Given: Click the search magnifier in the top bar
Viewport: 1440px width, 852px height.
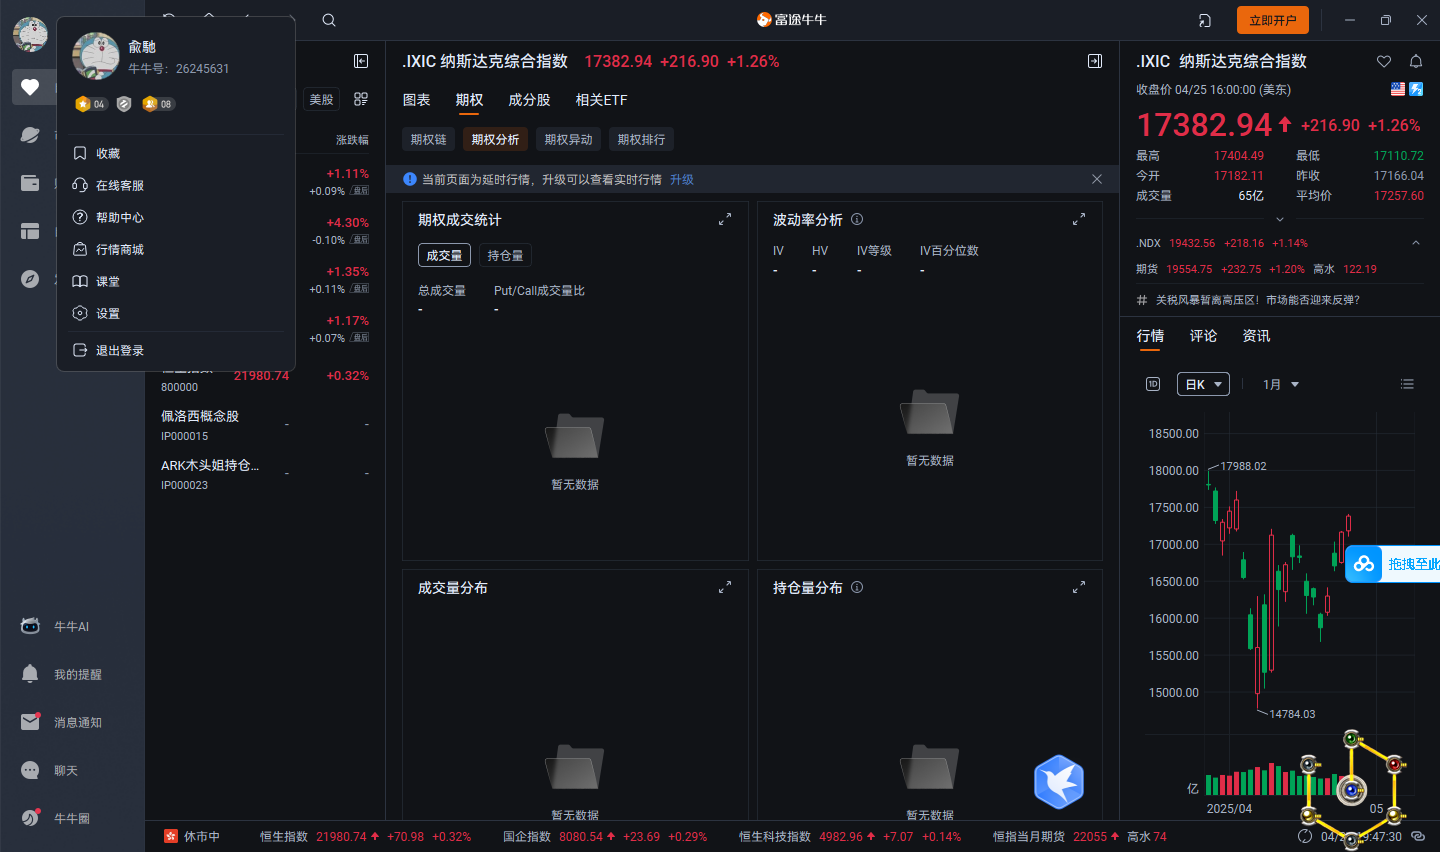Looking at the screenshot, I should tap(329, 20).
